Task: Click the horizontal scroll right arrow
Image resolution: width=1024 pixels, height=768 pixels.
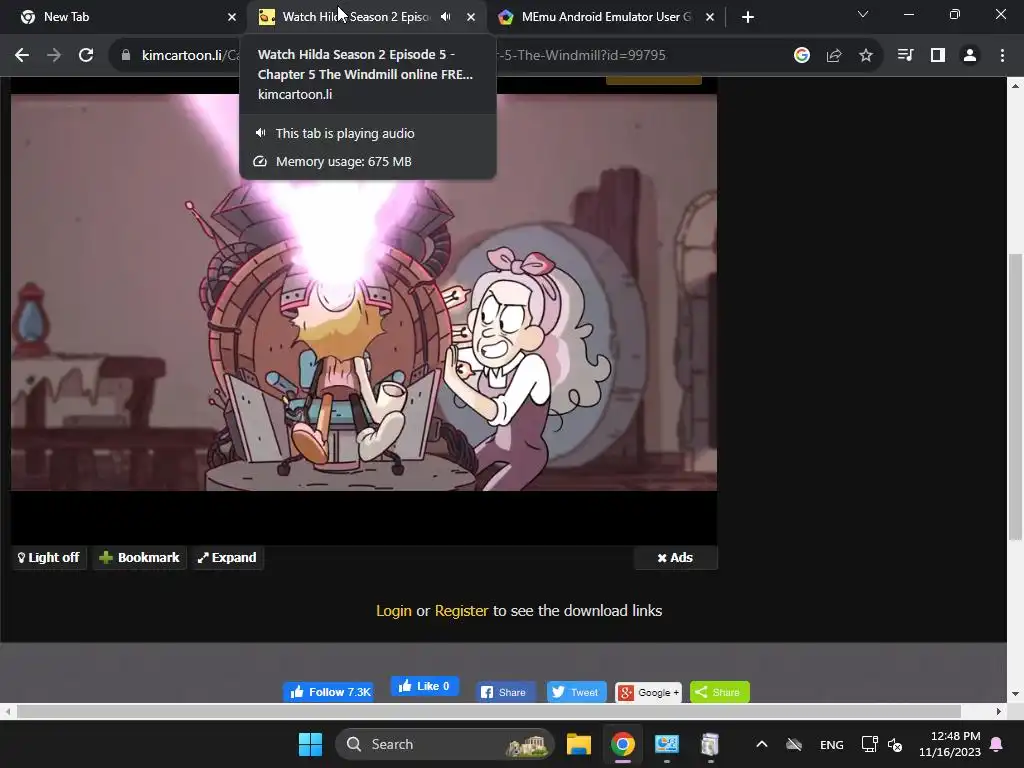Action: [x=999, y=711]
